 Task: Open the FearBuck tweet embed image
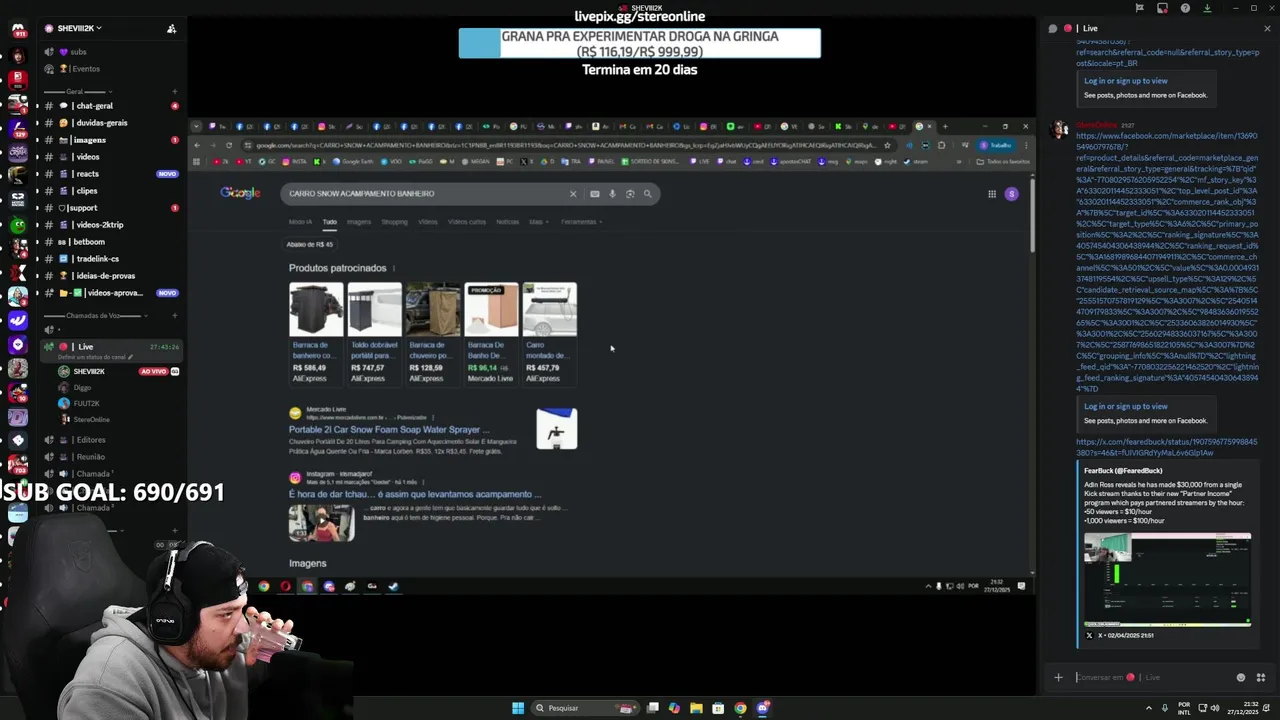point(1167,579)
